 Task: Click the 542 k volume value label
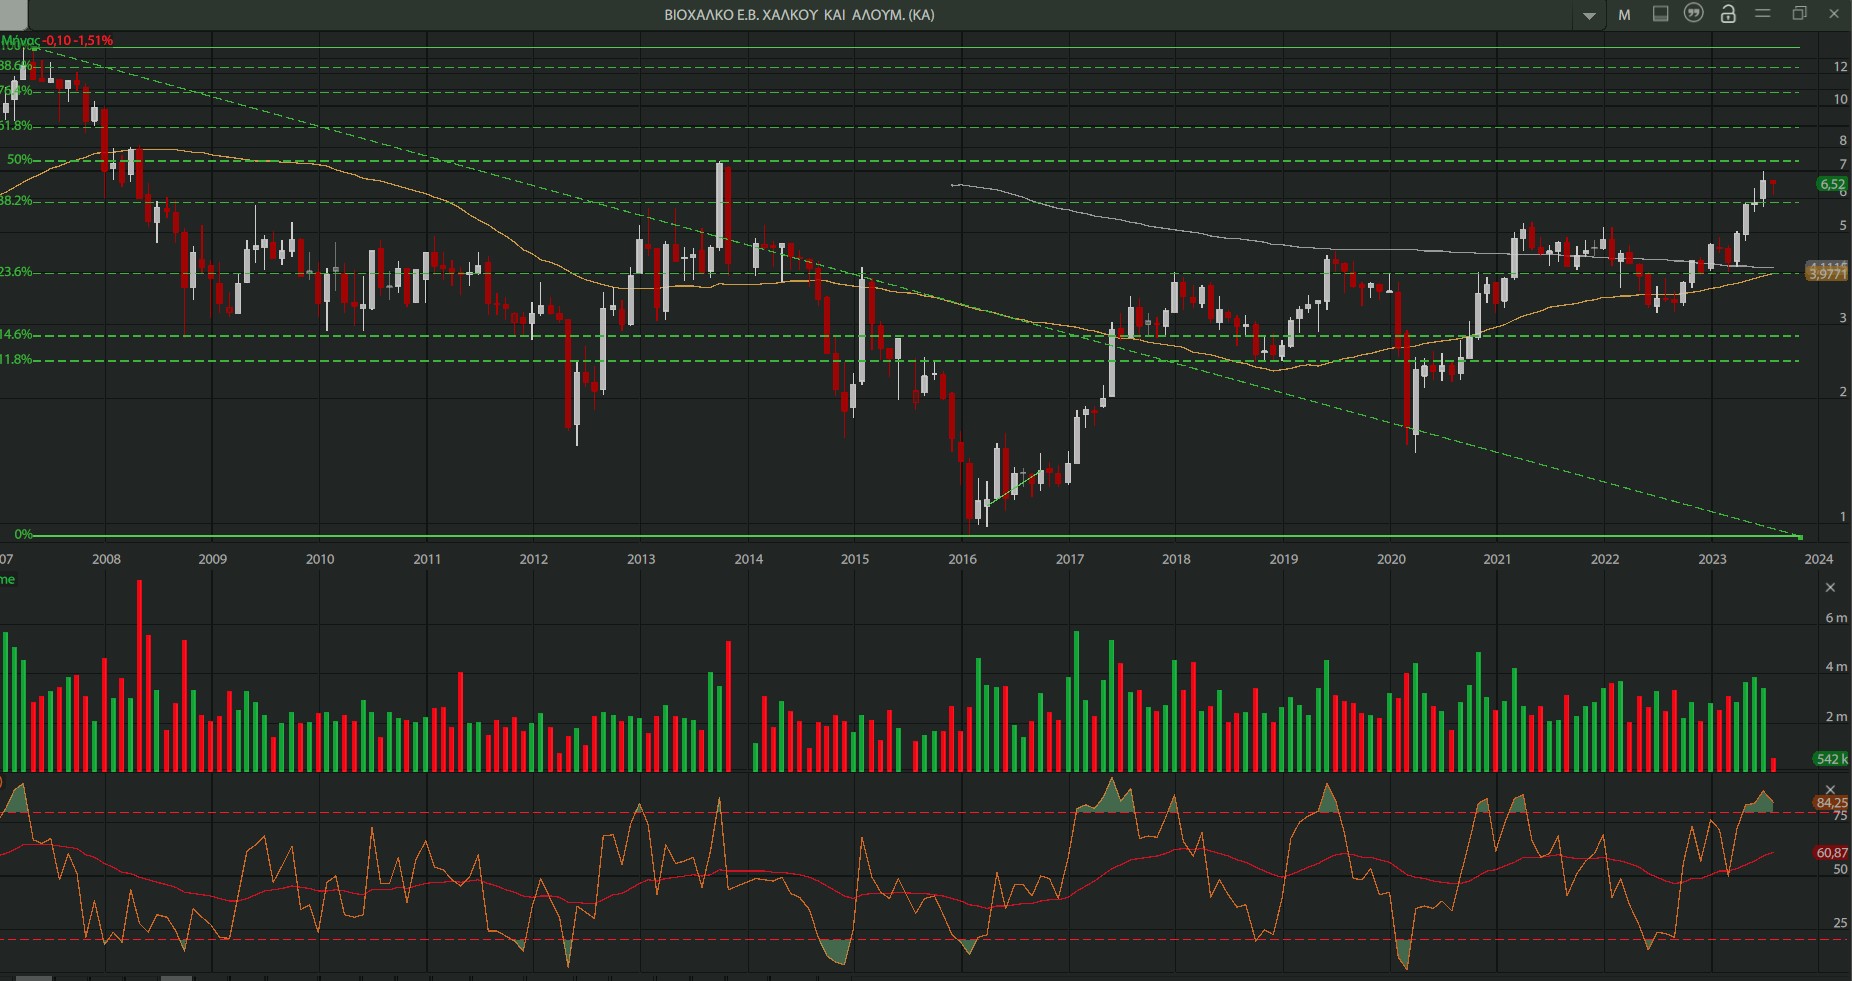click(x=1831, y=759)
